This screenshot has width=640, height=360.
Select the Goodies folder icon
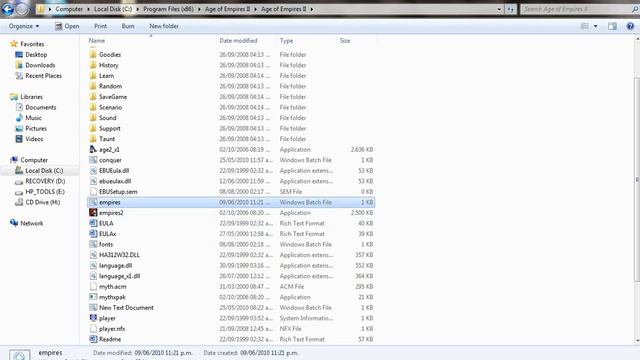pyautogui.click(x=93, y=54)
